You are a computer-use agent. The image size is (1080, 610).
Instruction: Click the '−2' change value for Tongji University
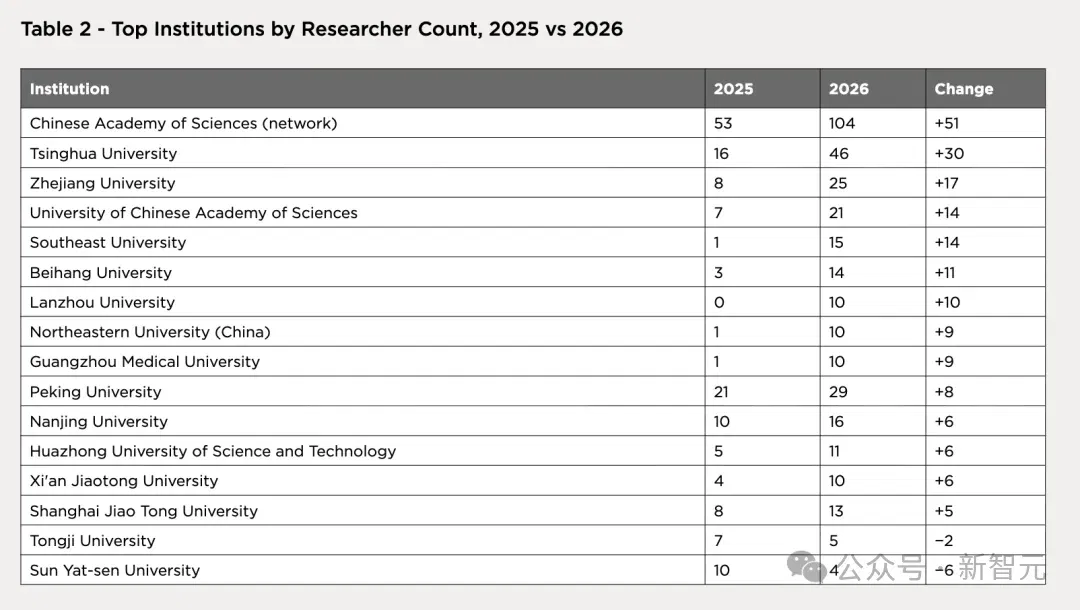pyautogui.click(x=944, y=540)
